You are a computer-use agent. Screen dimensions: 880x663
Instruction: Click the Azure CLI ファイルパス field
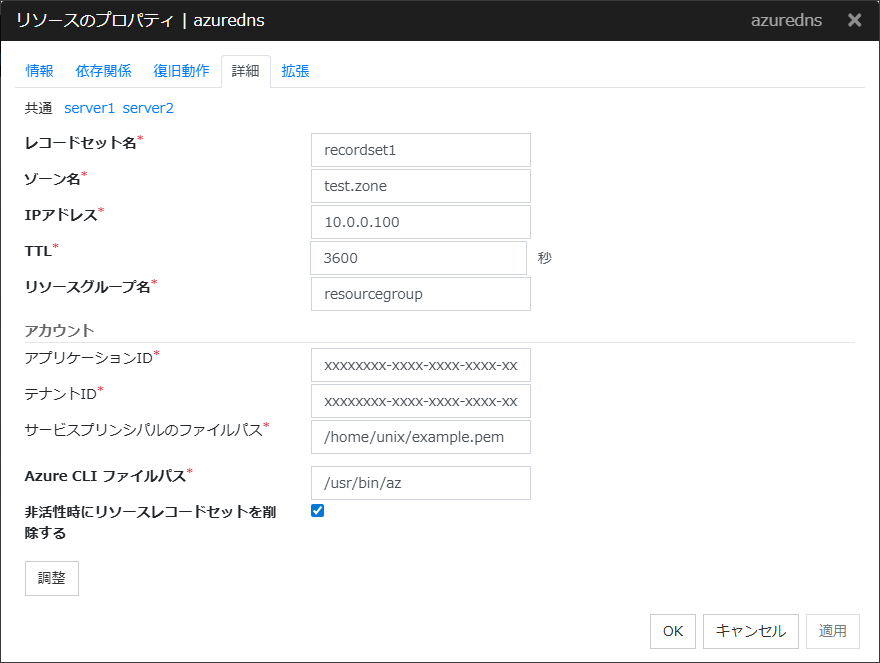point(420,483)
